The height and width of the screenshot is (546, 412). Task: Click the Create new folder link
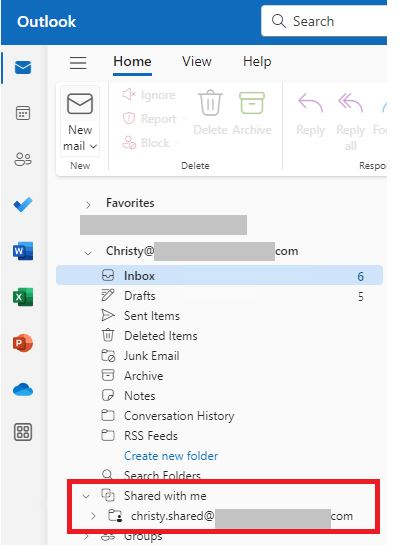(171, 456)
